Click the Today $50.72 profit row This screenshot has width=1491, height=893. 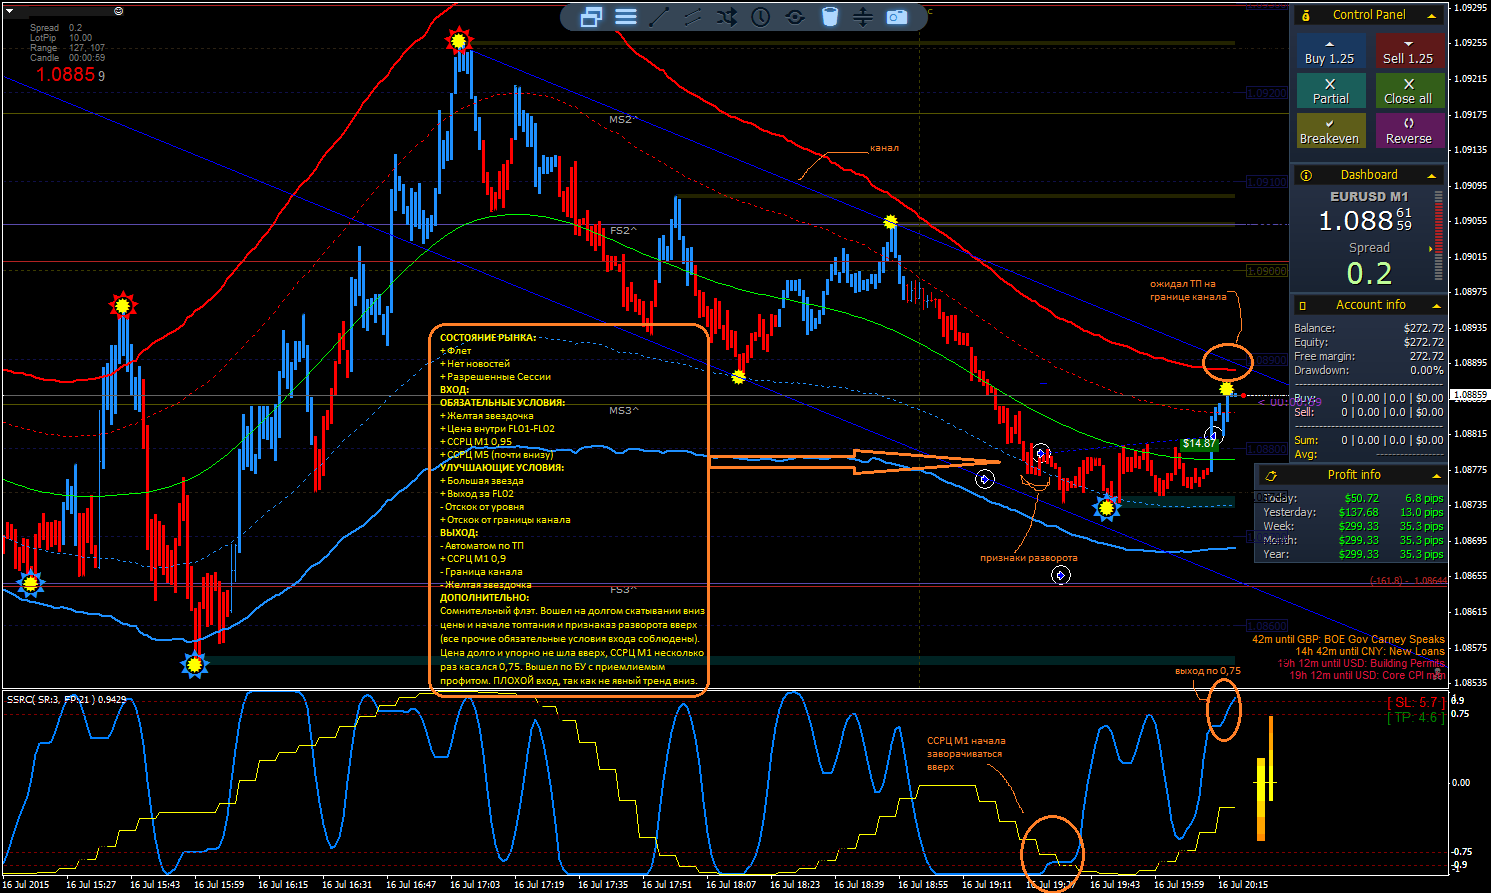[x=1353, y=498]
